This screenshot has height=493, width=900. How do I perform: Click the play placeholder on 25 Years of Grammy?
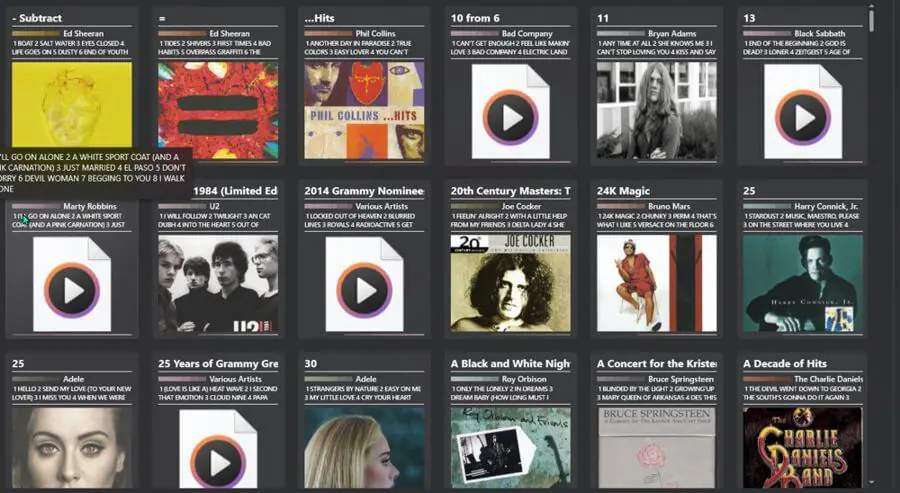(218, 449)
